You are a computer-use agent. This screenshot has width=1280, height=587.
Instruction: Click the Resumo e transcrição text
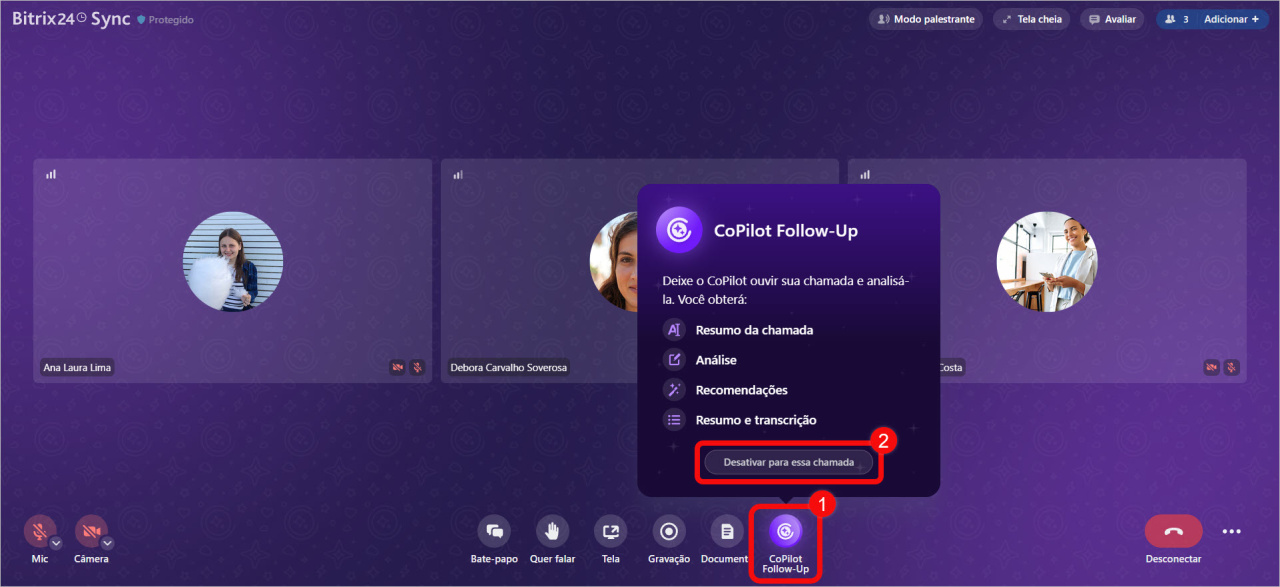click(x=756, y=420)
